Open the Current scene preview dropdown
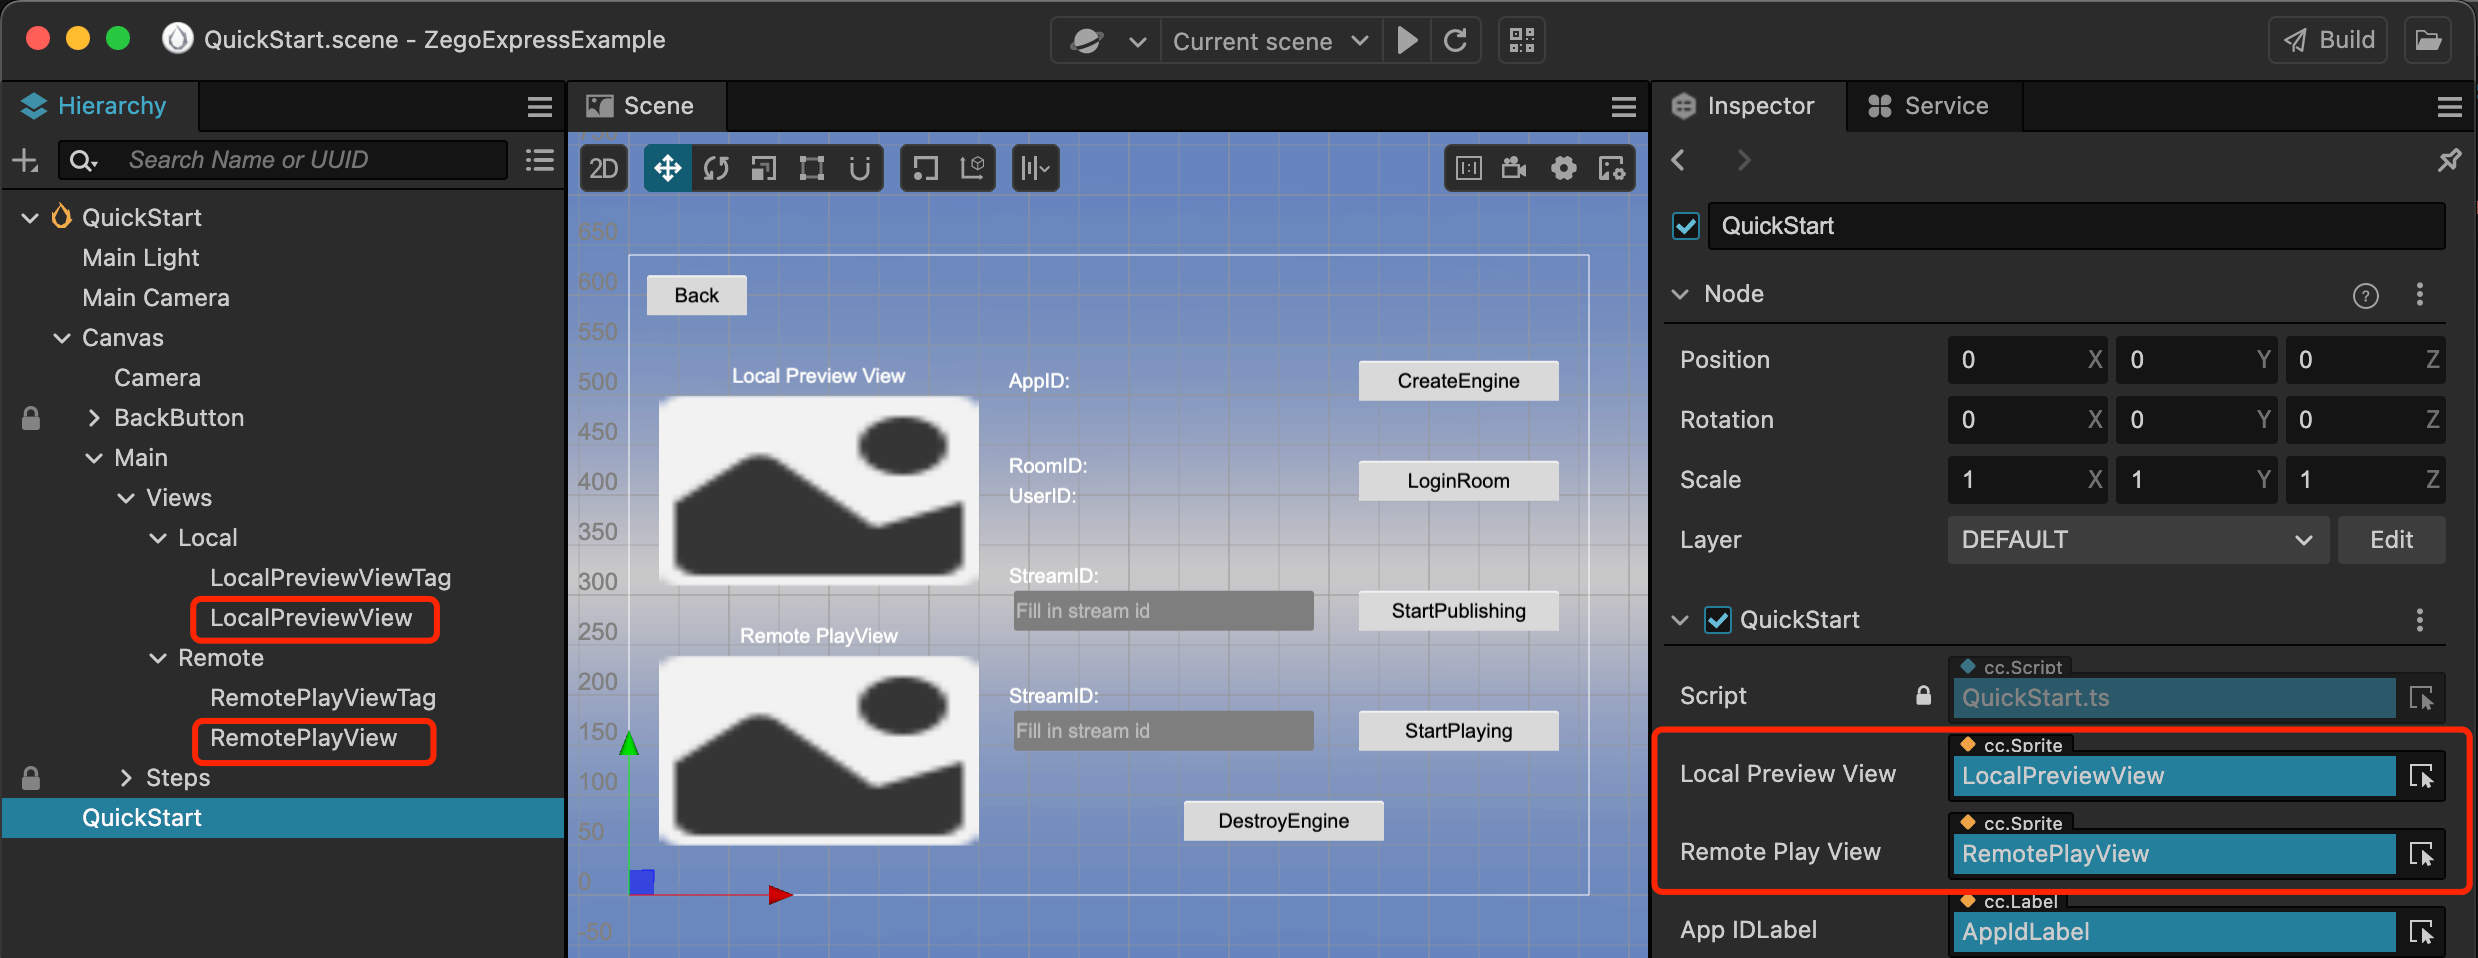 tap(1270, 41)
